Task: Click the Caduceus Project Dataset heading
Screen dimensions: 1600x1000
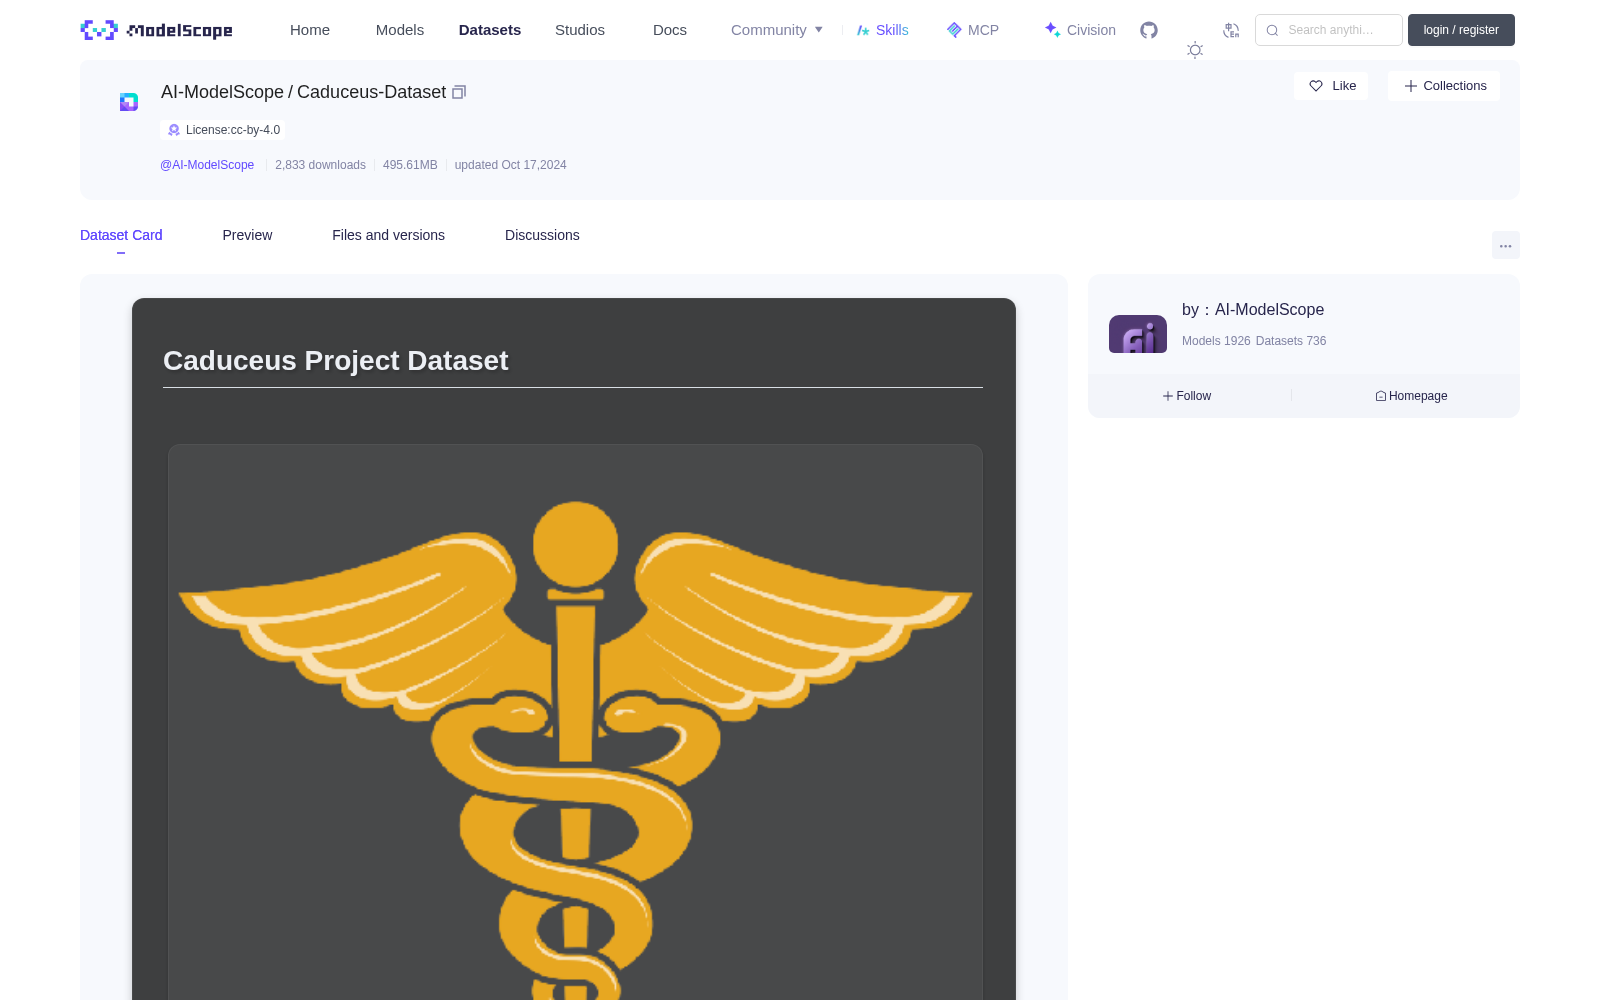Action: coord(335,360)
